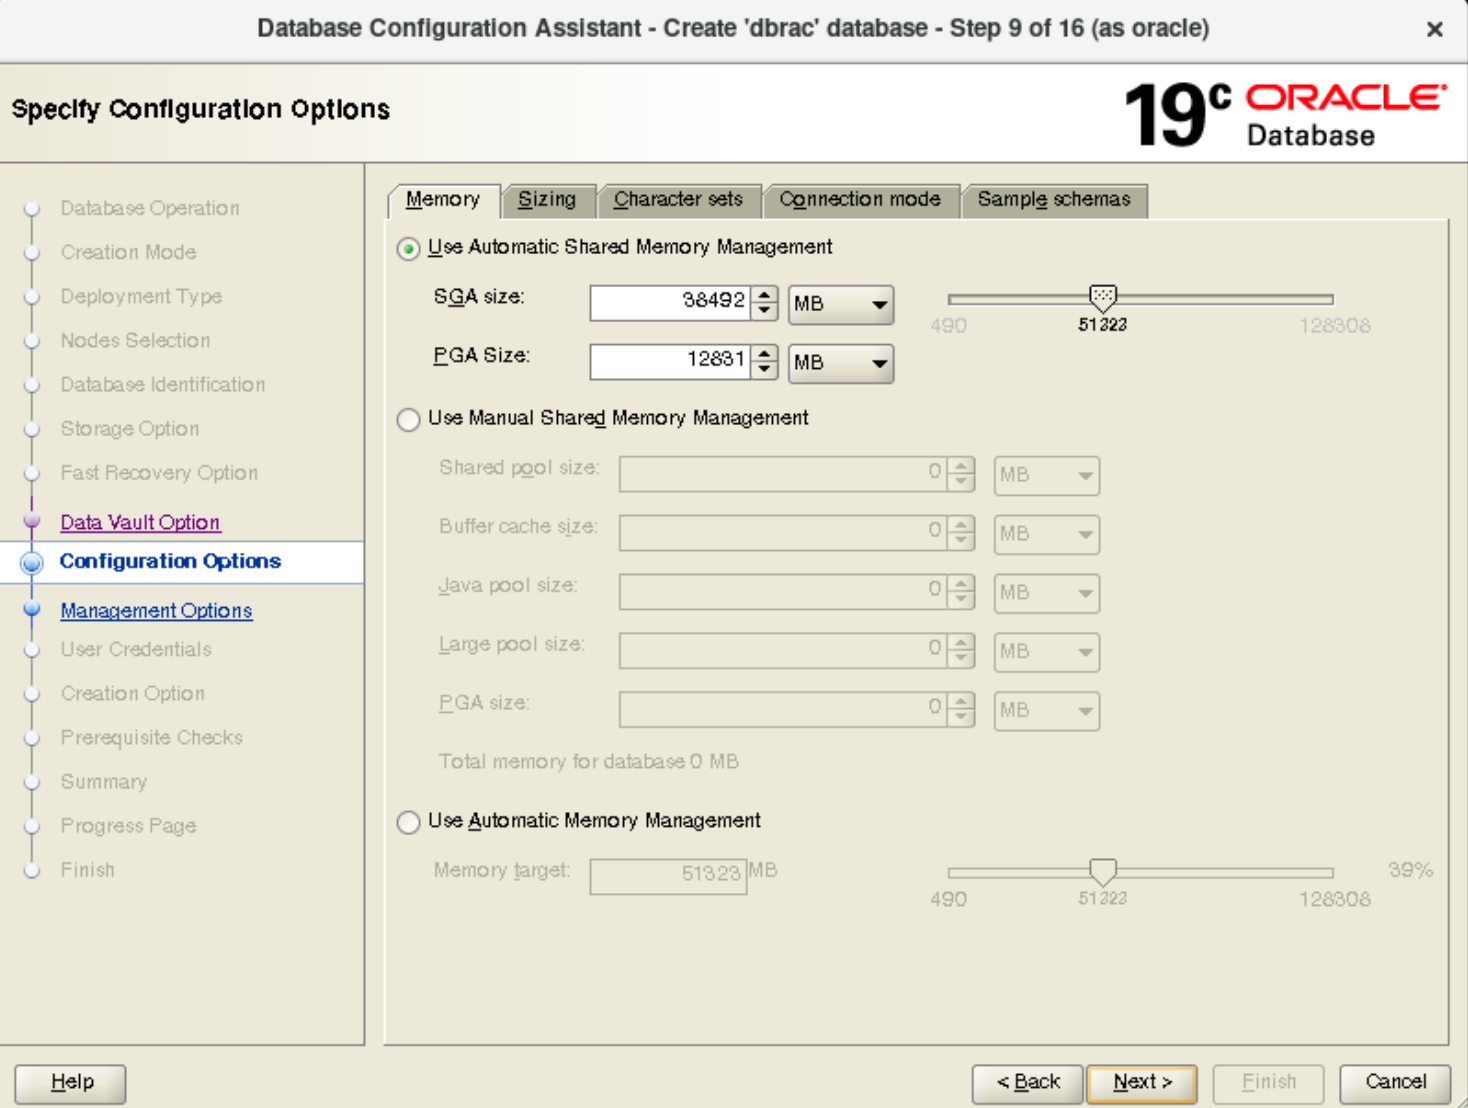Click the Configuration Options step bullet
Image resolution: width=1468 pixels, height=1108 pixels.
(32, 562)
